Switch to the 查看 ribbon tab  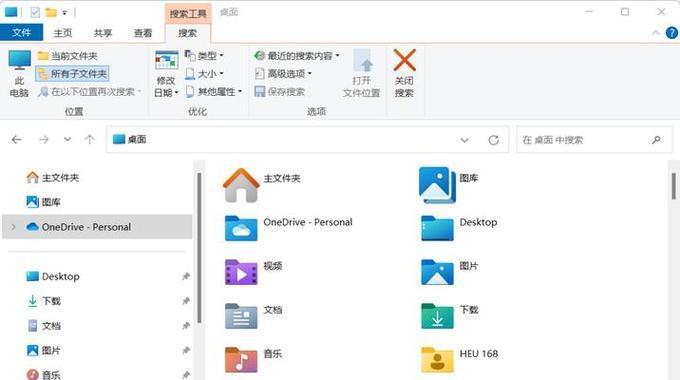tap(143, 33)
